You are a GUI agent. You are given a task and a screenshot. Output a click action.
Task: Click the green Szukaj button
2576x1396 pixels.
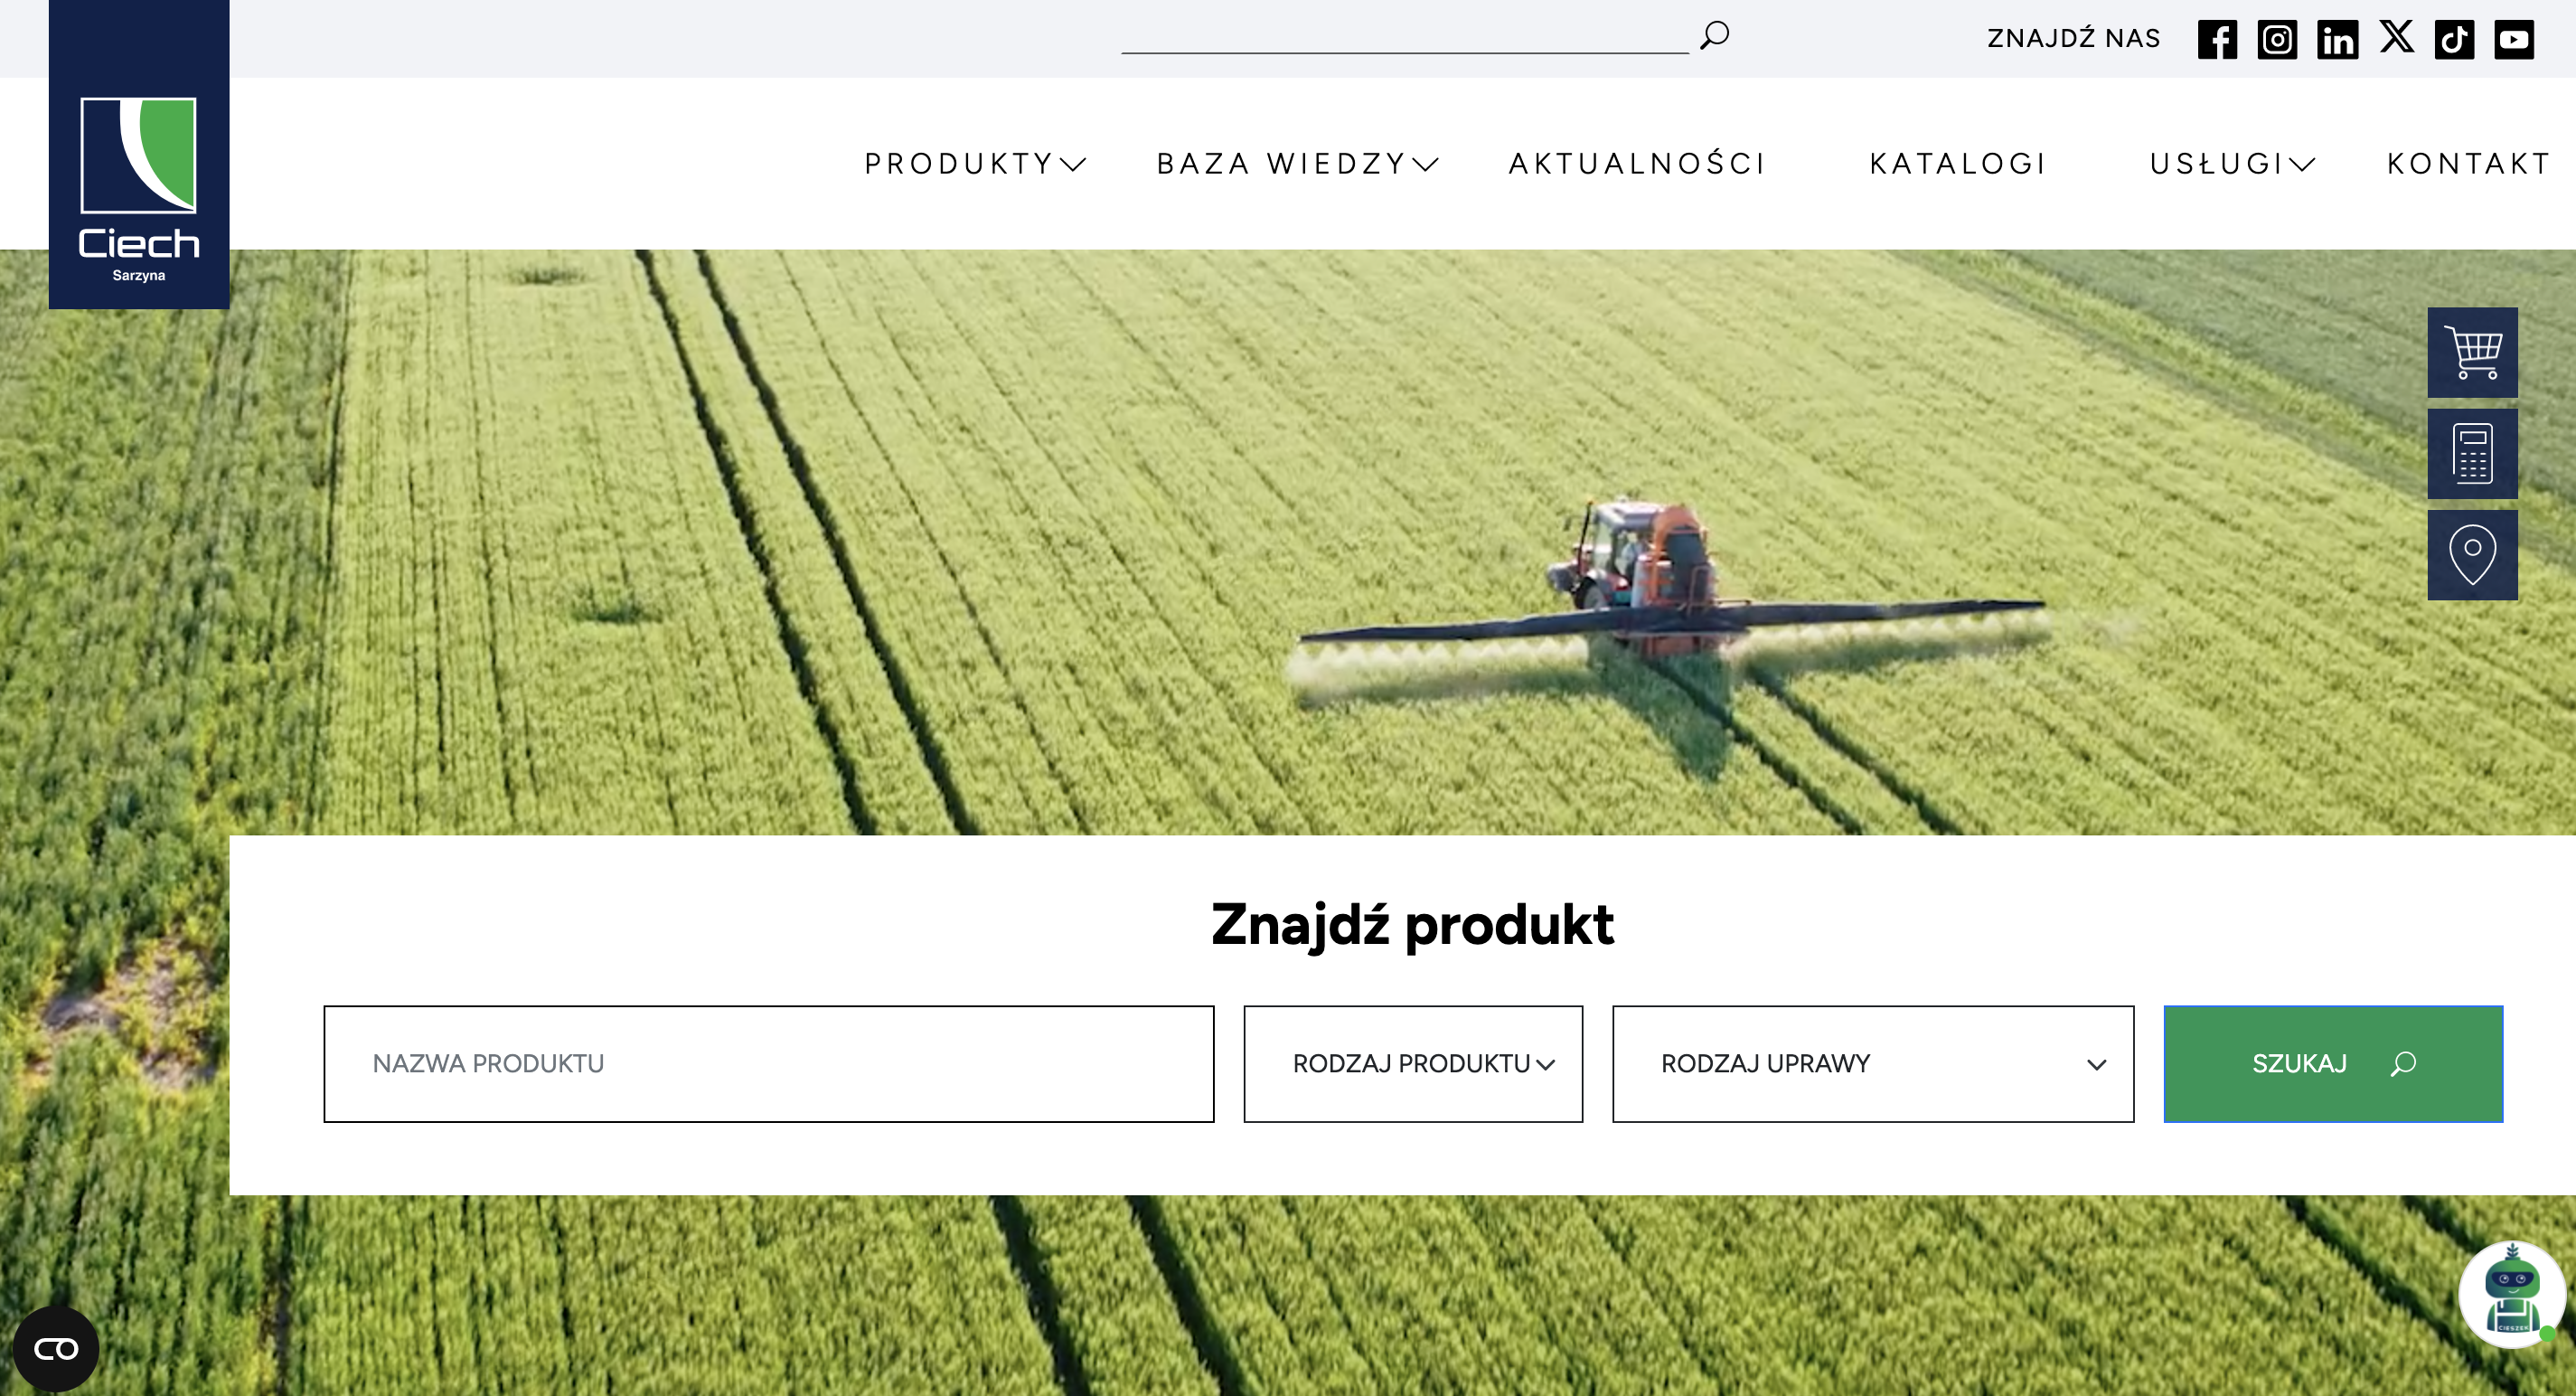tap(2333, 1064)
